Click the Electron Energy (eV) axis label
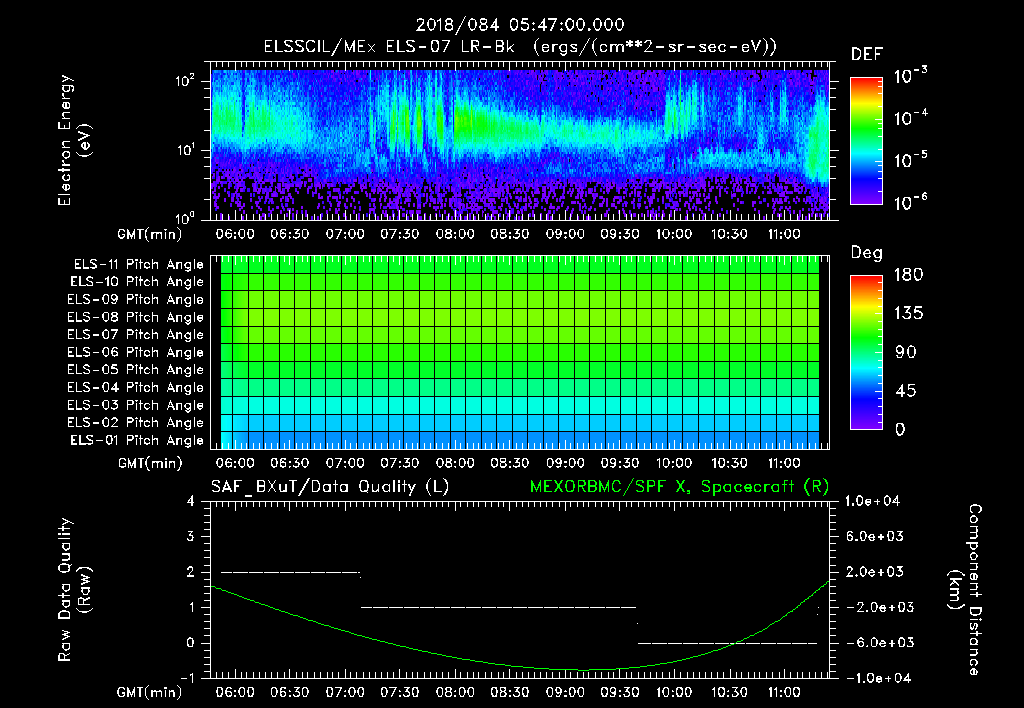 pos(73,141)
